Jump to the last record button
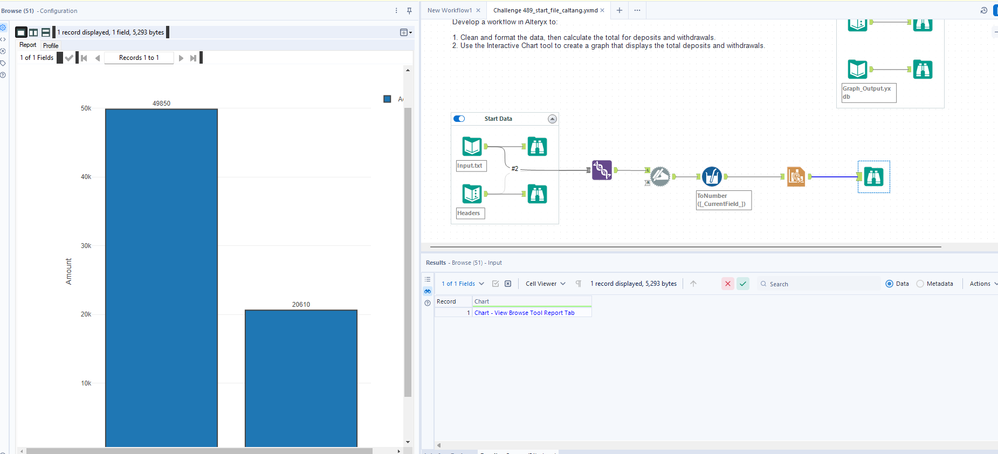Screen dimensions: 998x454 (x=193, y=58)
